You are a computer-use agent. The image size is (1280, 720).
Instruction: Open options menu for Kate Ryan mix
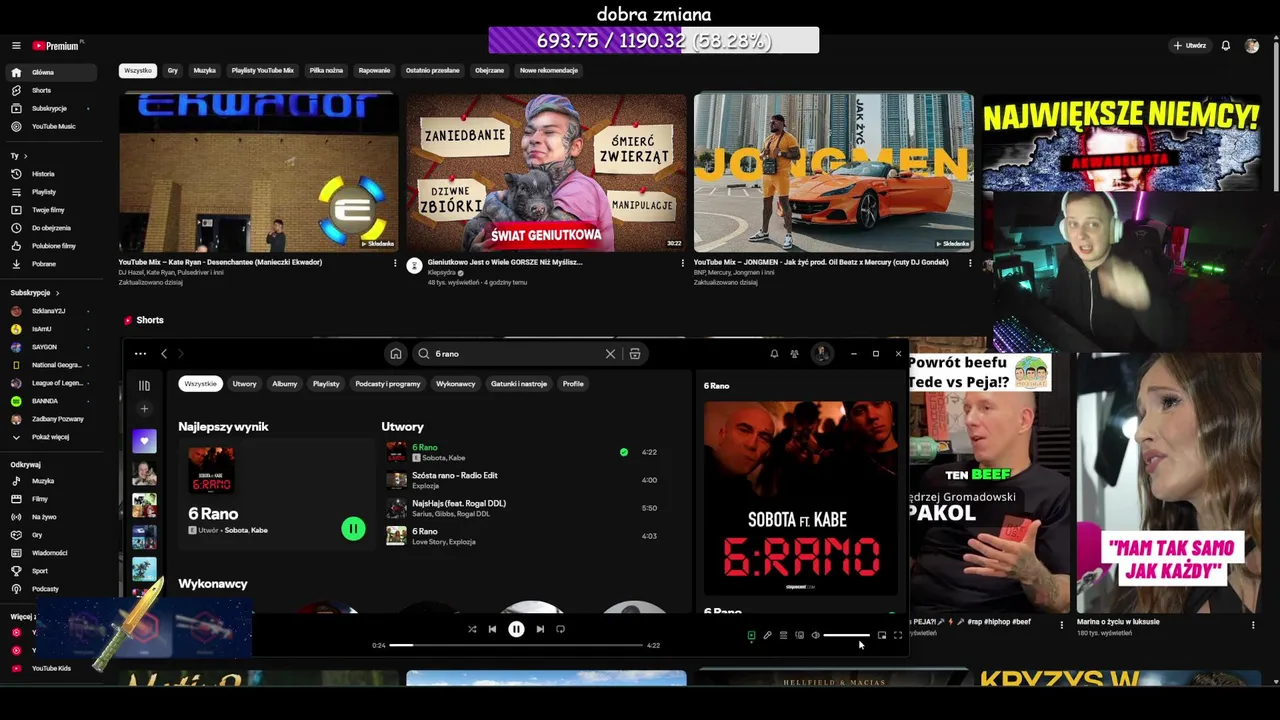pos(395,263)
